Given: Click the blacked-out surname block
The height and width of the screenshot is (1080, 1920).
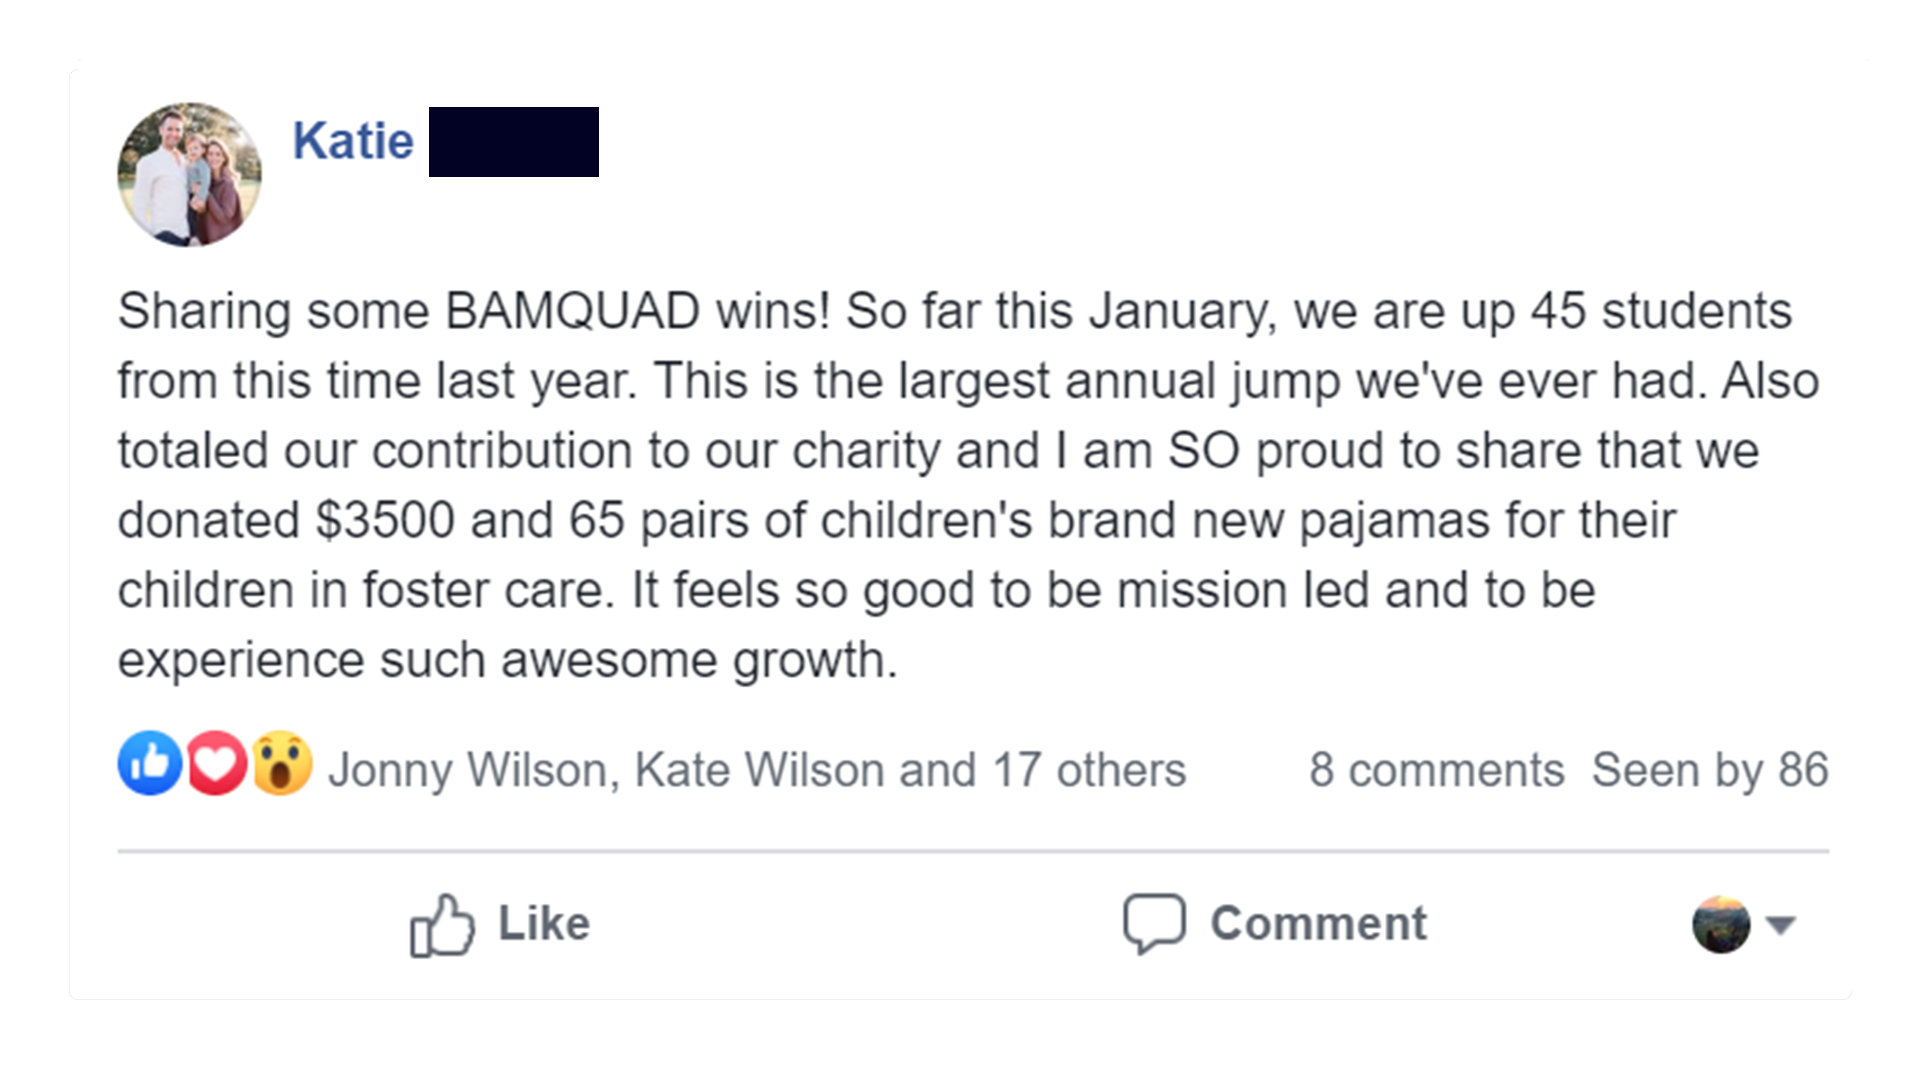Looking at the screenshot, I should 514,142.
